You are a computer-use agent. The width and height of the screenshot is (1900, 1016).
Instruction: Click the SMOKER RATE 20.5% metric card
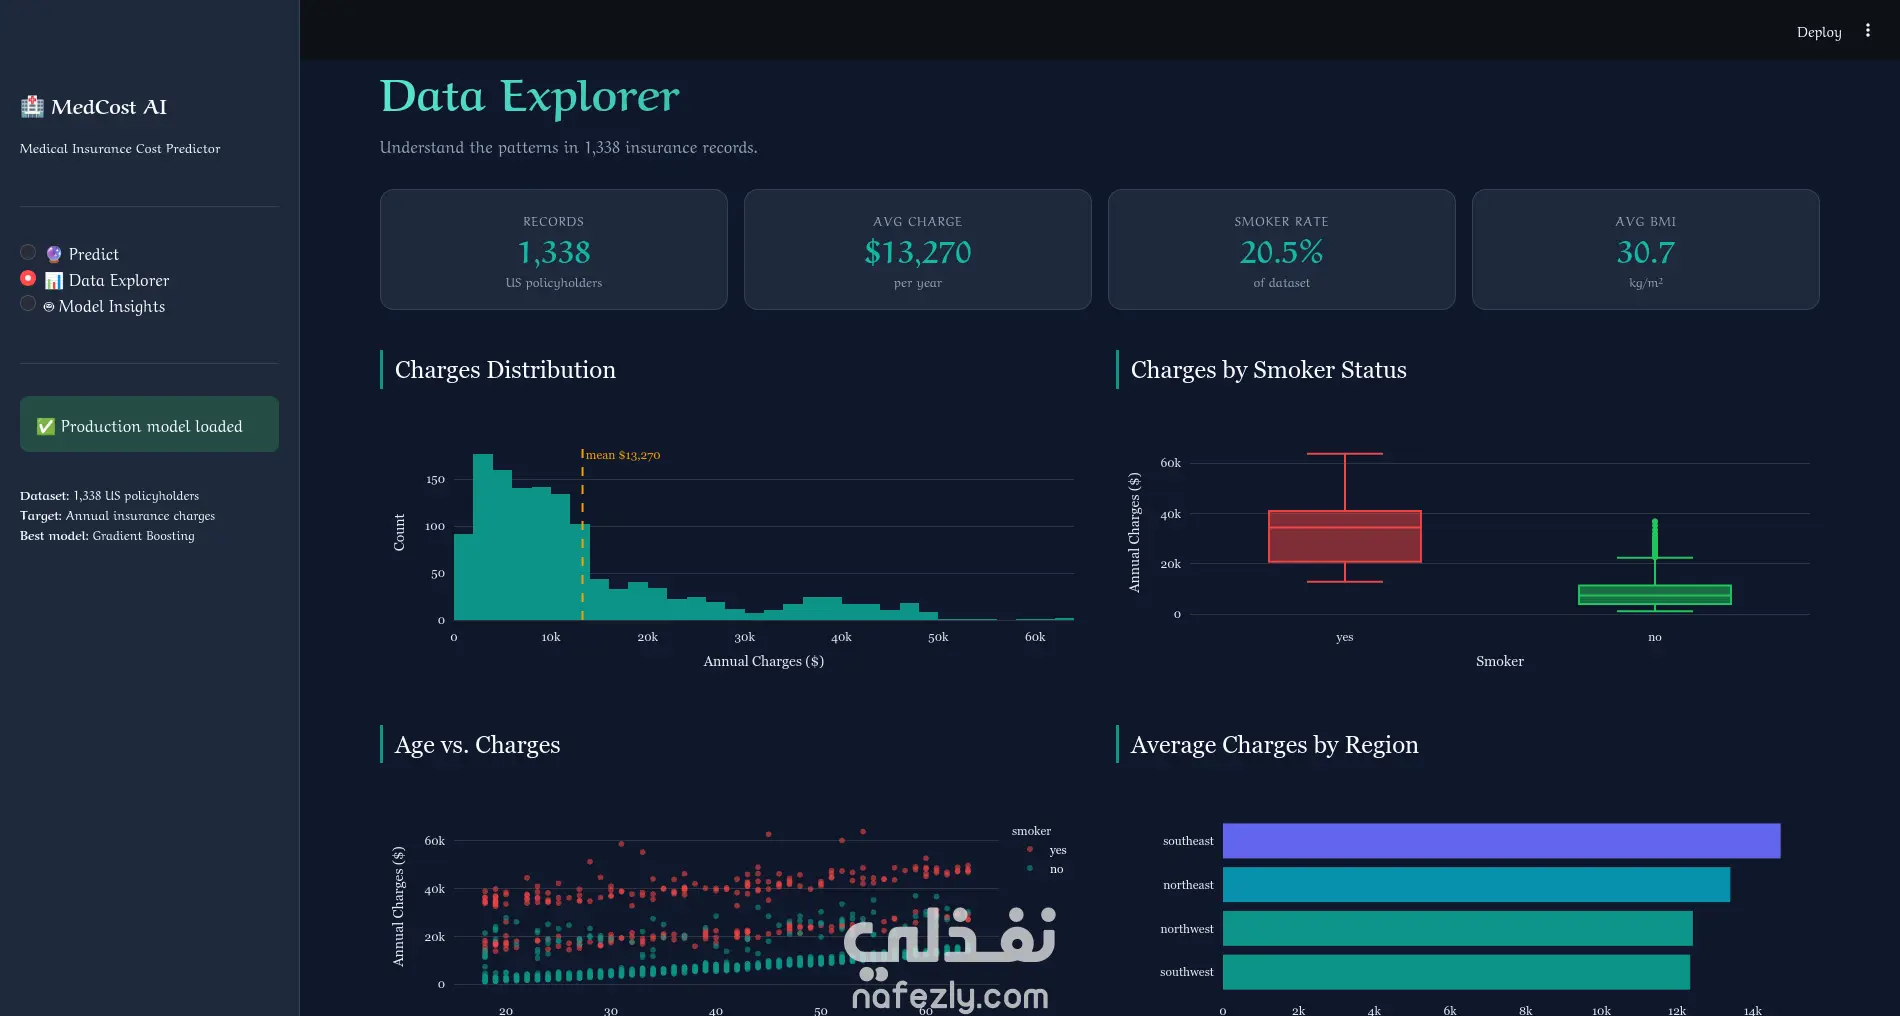[x=1281, y=249]
